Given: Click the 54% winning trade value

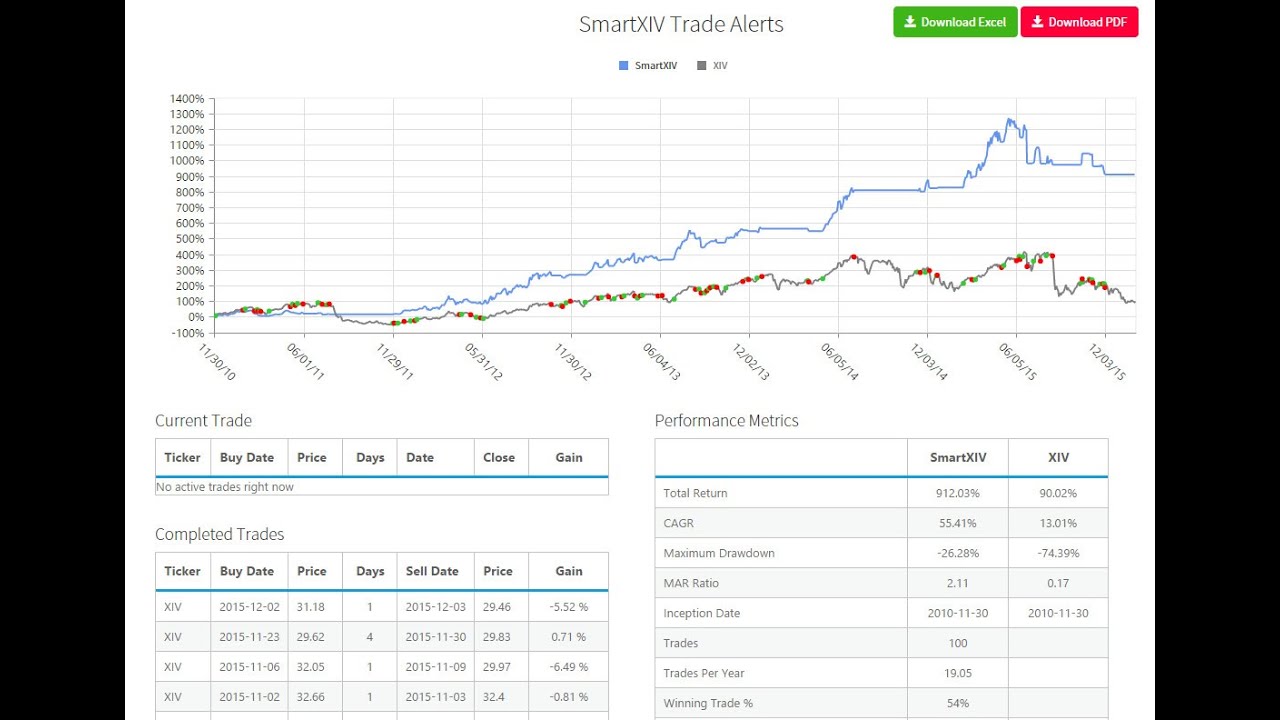Looking at the screenshot, I should click(x=958, y=703).
